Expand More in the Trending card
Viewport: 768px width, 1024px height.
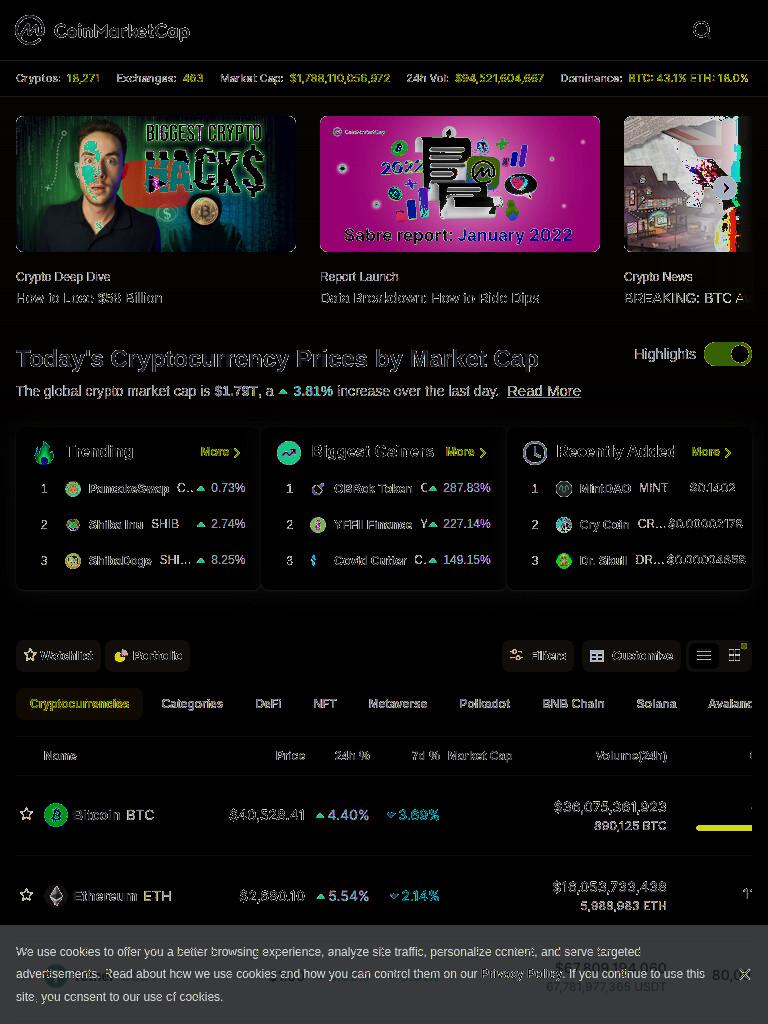[221, 452]
